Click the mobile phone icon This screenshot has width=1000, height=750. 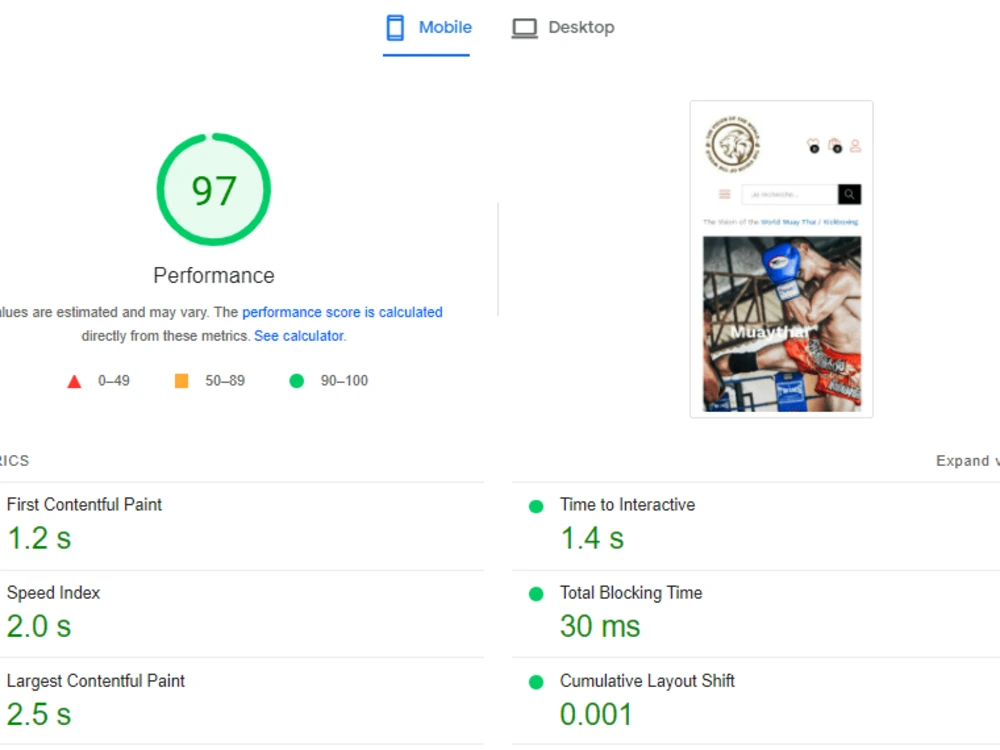click(x=395, y=28)
